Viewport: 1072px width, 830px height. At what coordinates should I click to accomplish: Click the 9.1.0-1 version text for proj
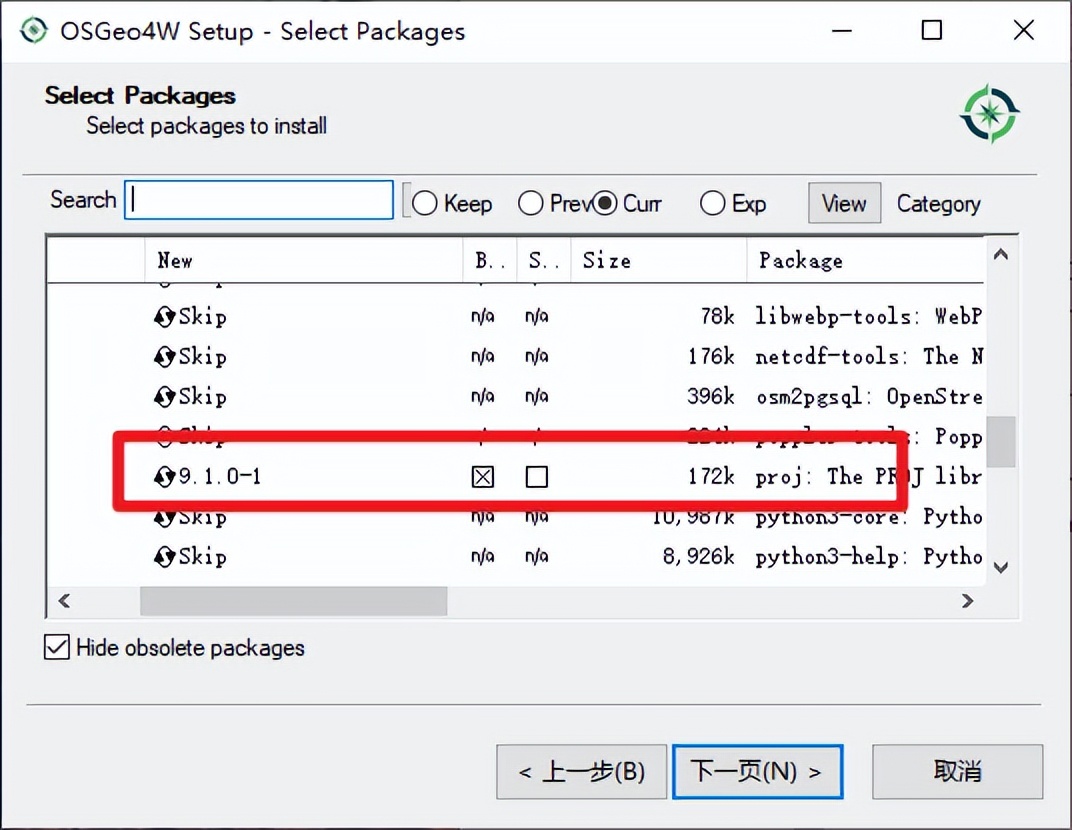point(220,477)
